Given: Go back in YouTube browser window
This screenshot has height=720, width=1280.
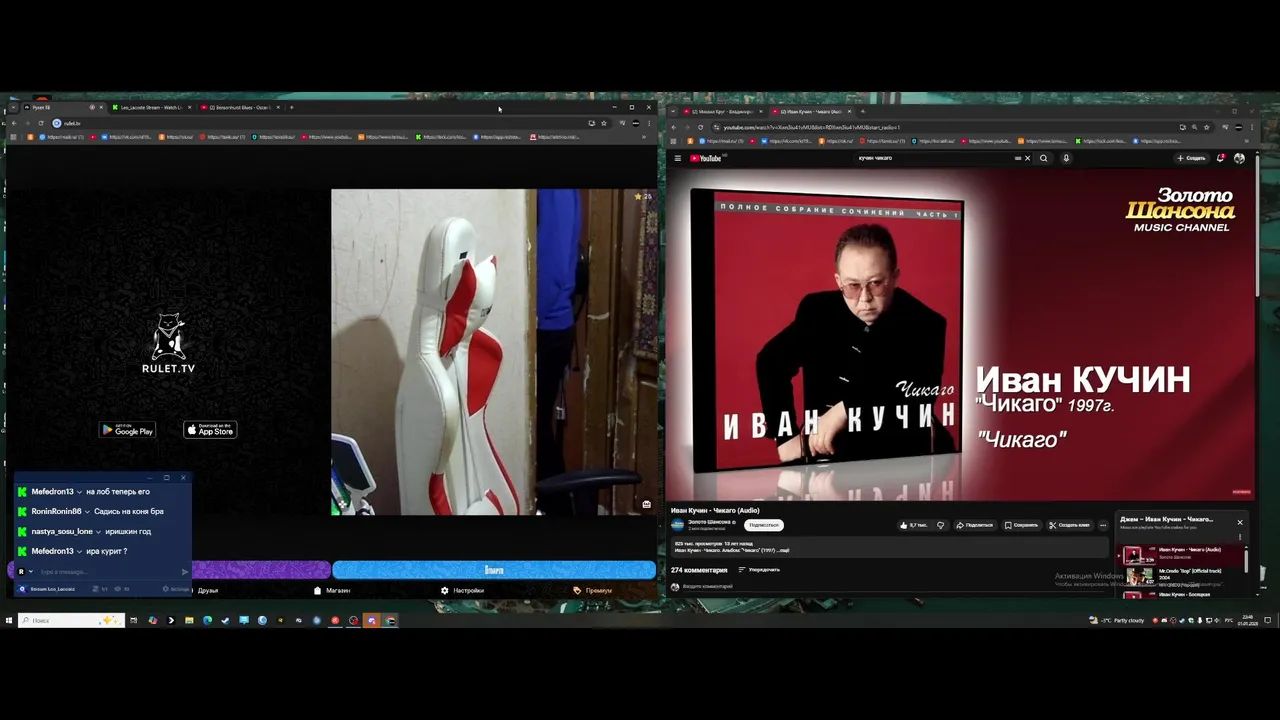Looking at the screenshot, I should (x=674, y=127).
